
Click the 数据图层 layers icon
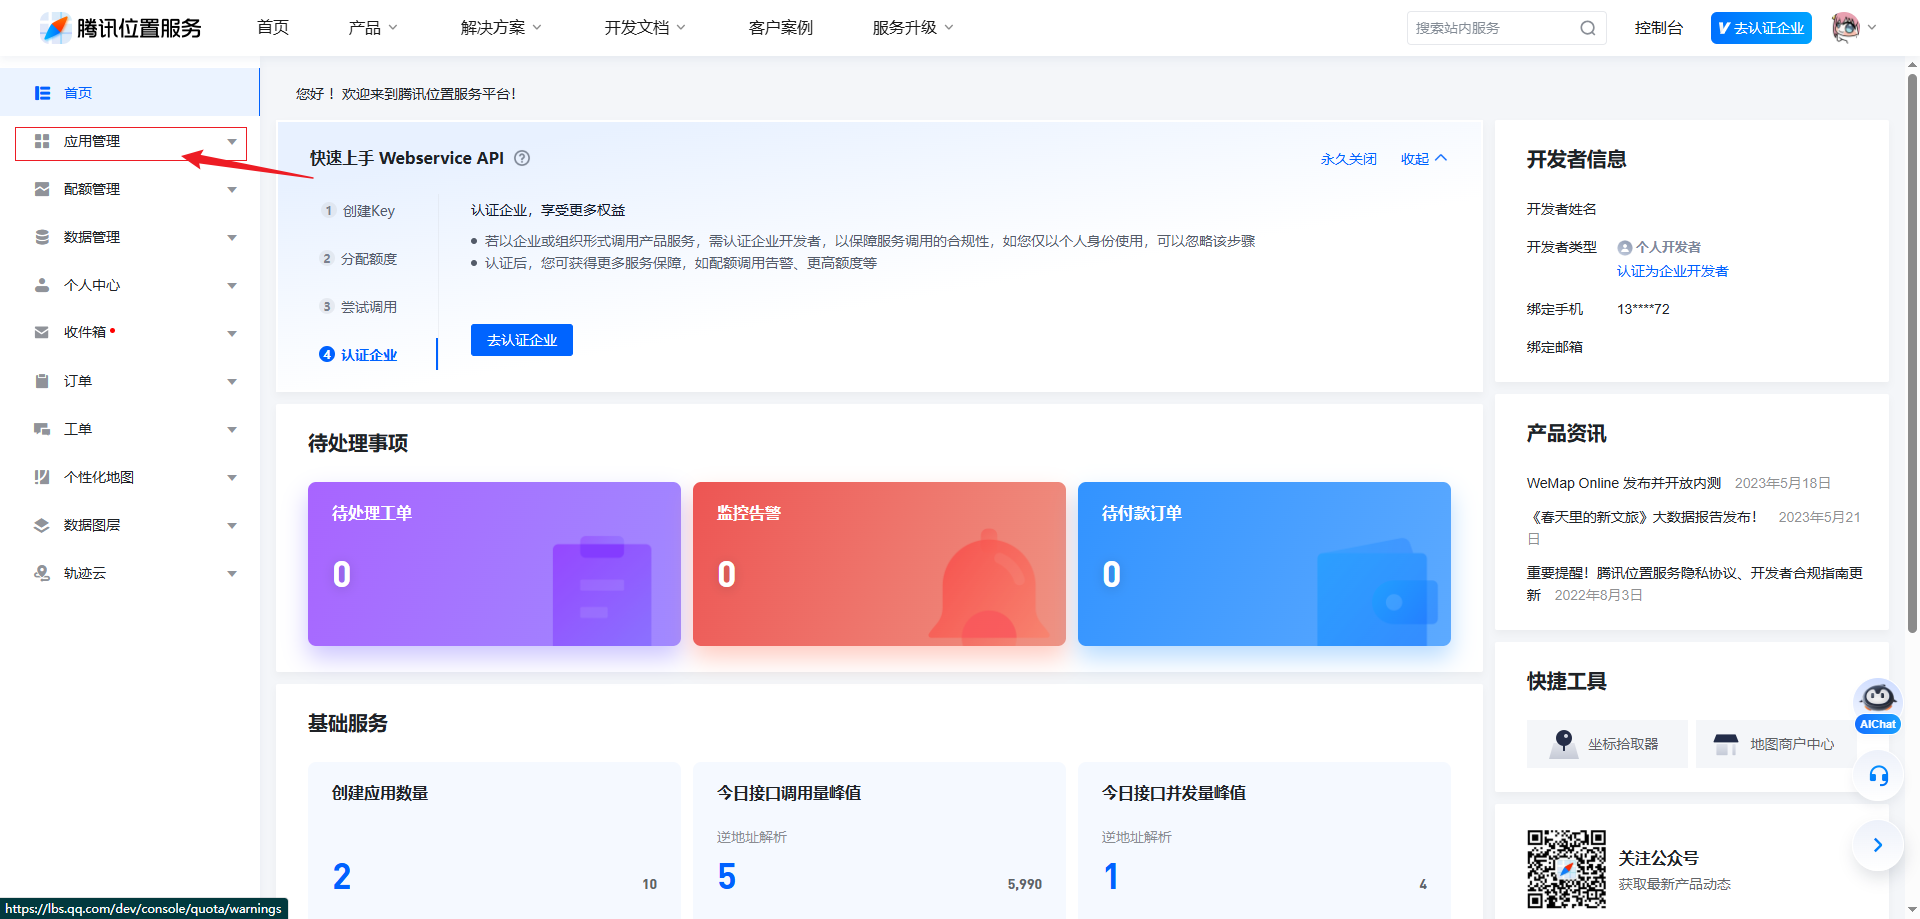(42, 525)
